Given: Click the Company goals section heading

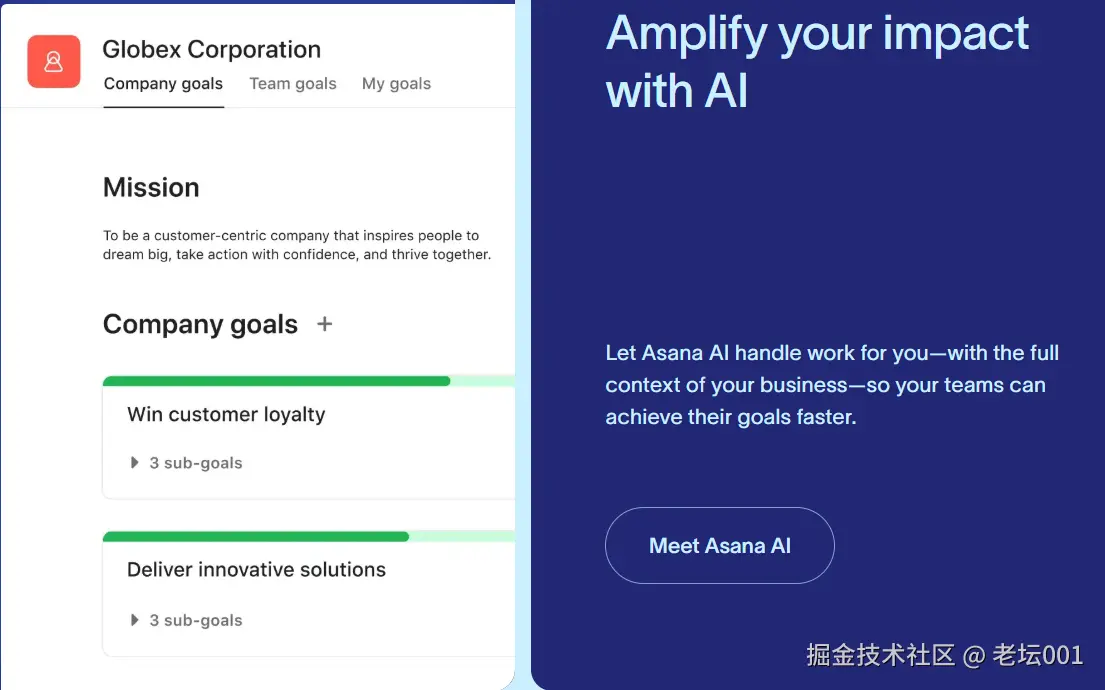Looking at the screenshot, I should pyautogui.click(x=200, y=324).
